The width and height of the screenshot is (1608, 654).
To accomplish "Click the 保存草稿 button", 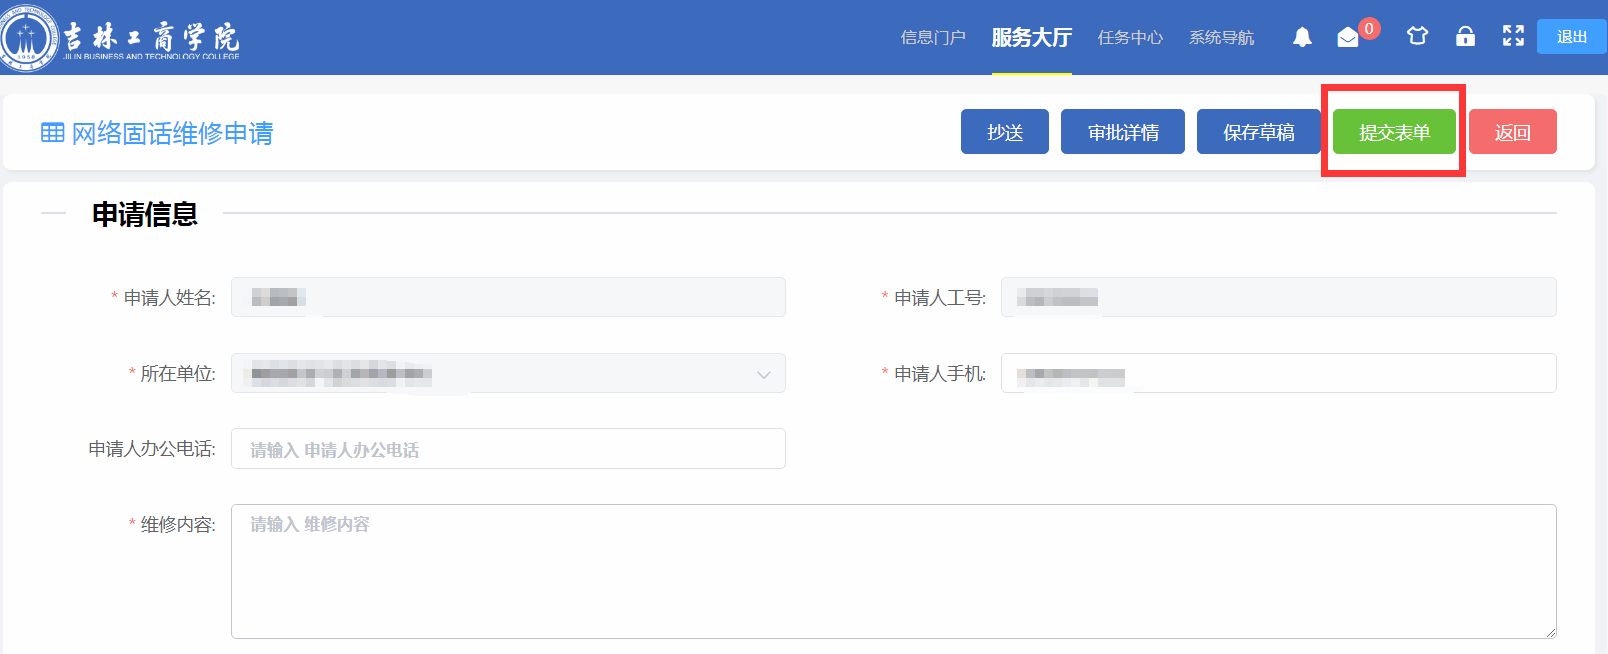I will point(1258,132).
